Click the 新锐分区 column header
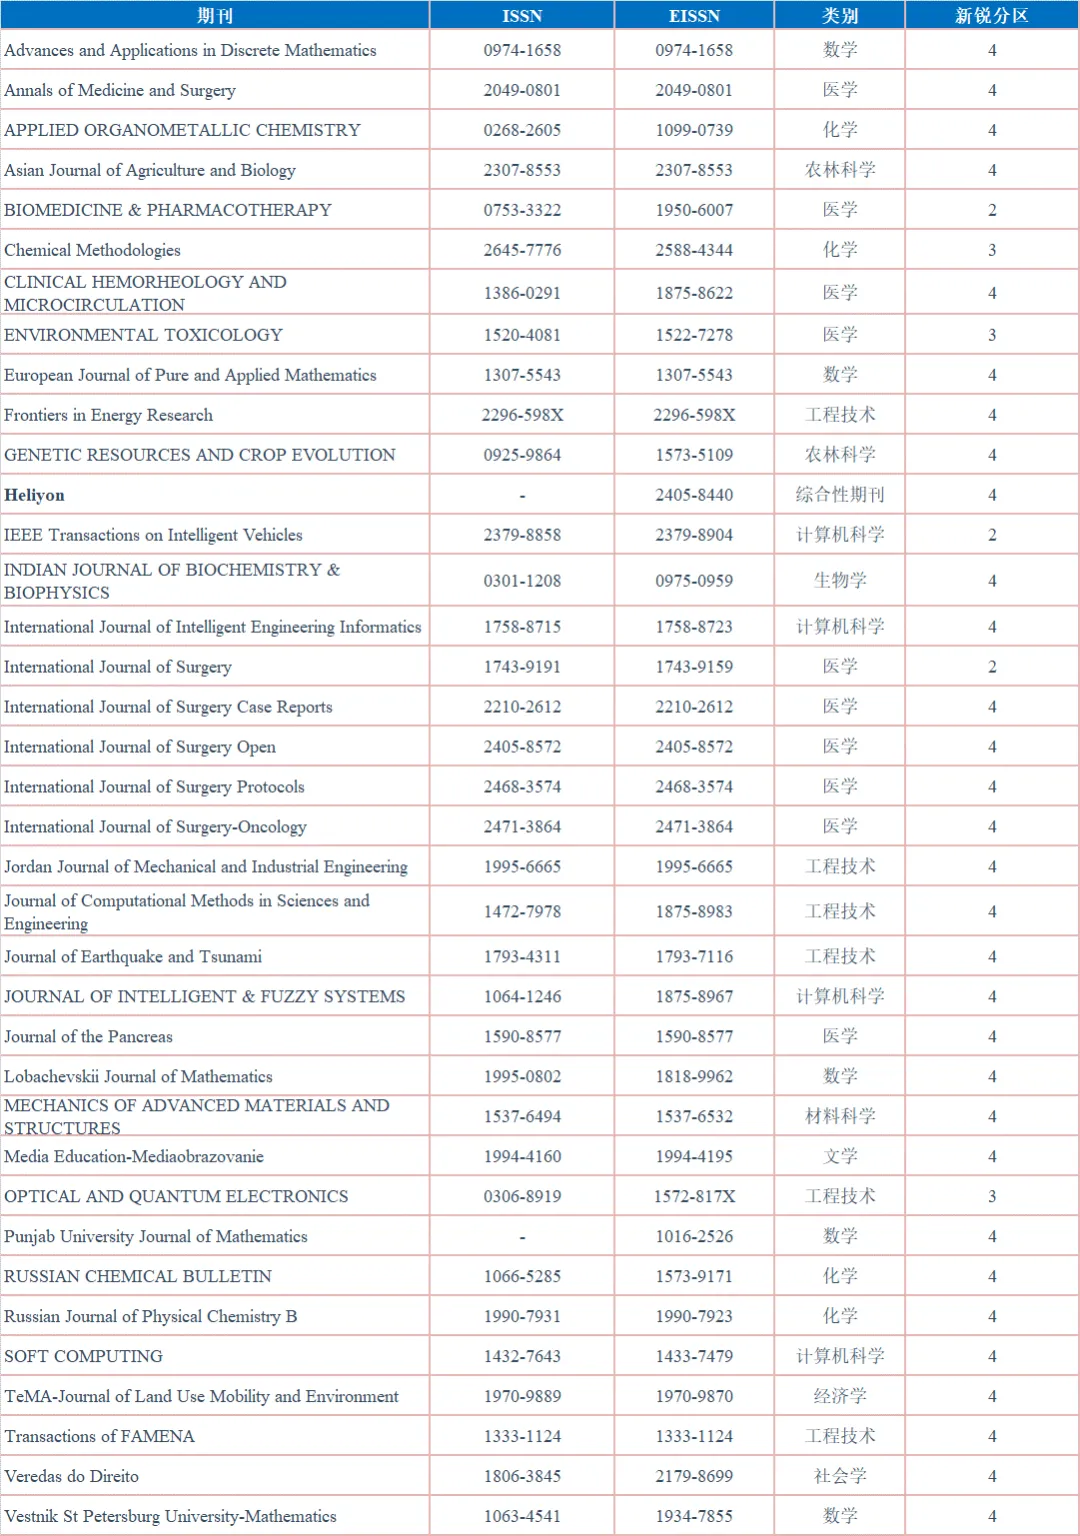1080x1536 pixels. [992, 15]
